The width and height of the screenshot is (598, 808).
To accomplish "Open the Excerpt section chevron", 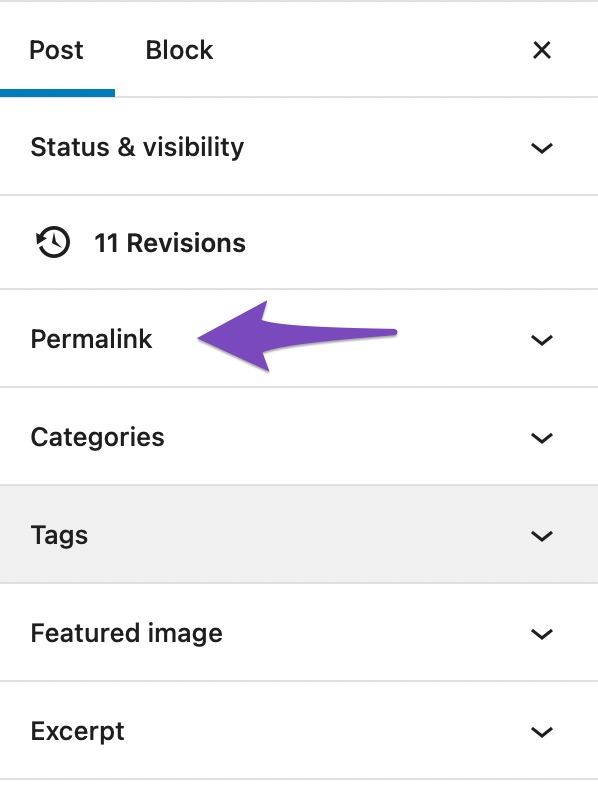I will coord(541,731).
